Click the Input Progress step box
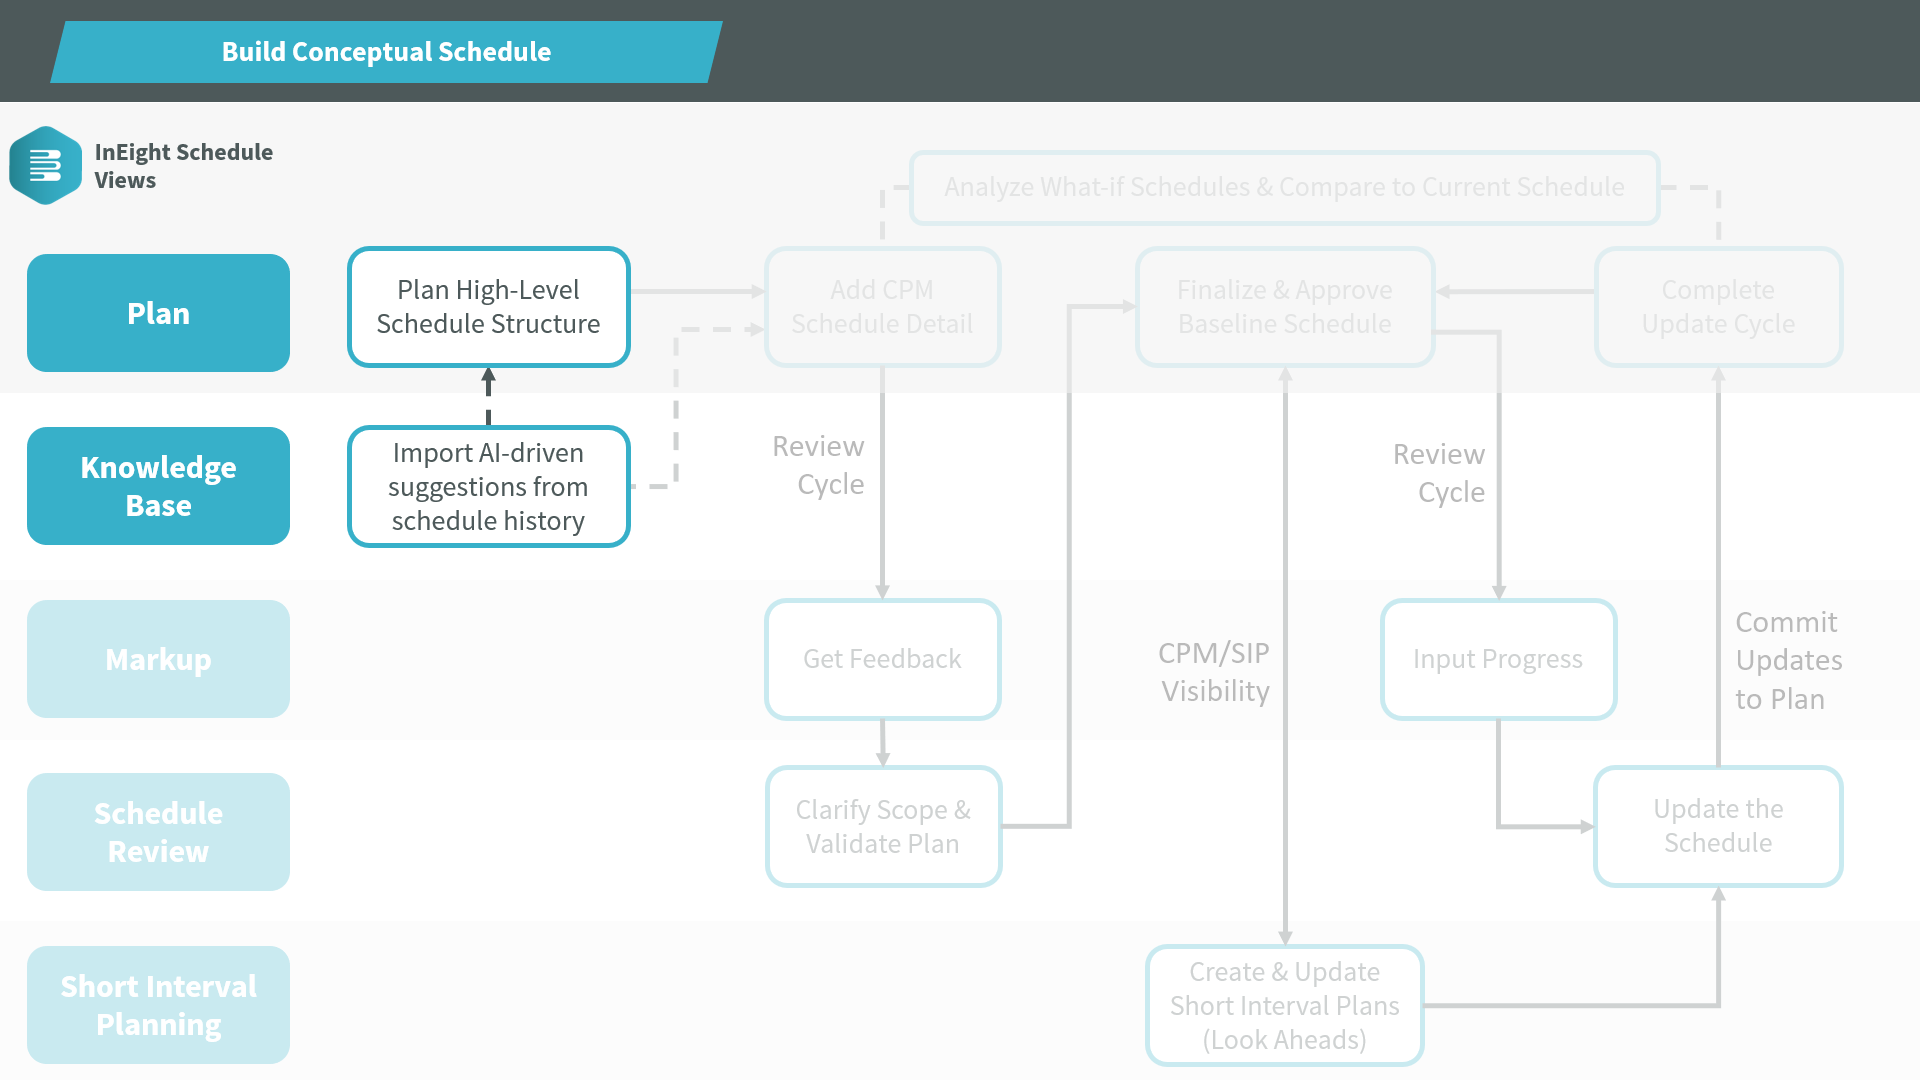Image resolution: width=1920 pixels, height=1080 pixels. [1498, 659]
